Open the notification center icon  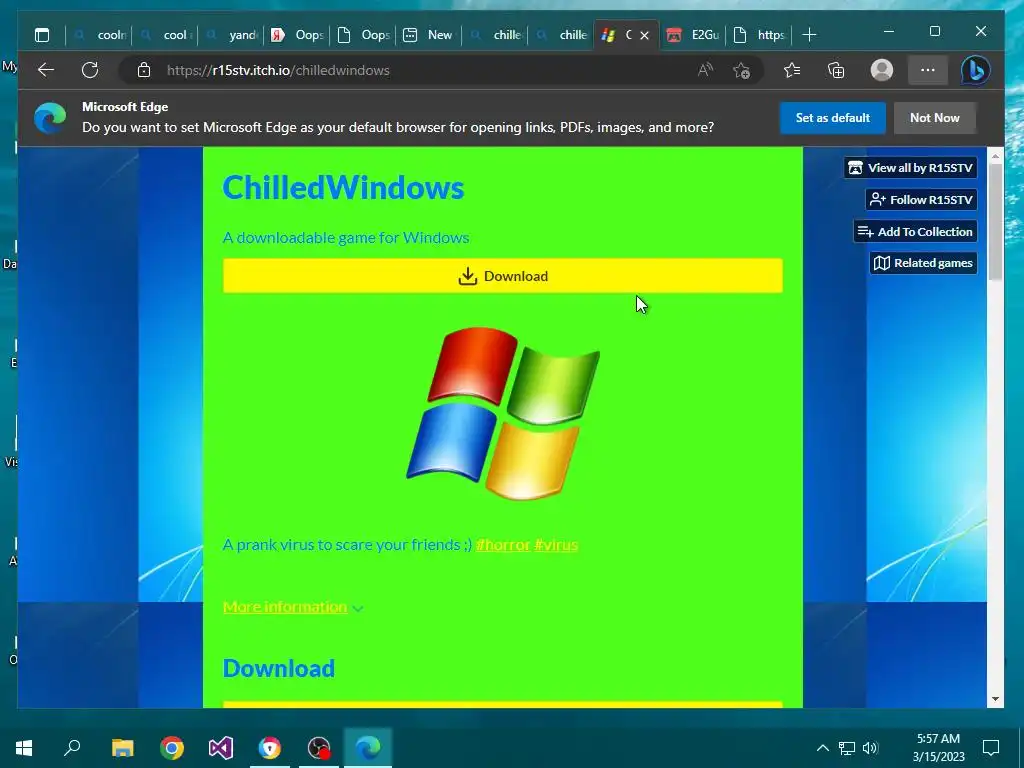pos(991,747)
